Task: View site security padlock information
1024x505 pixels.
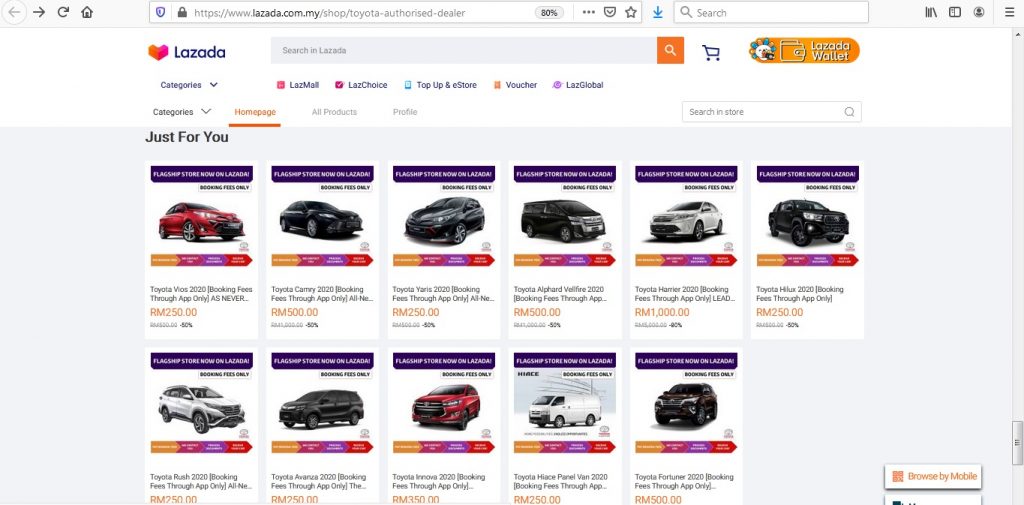Action: coord(182,12)
